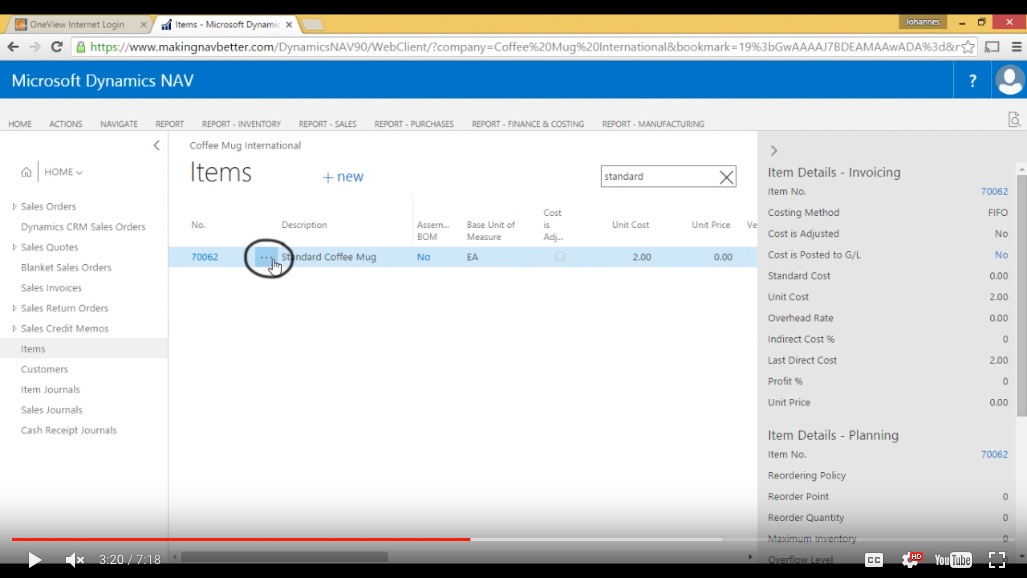Open REPORT - PURCHASES tab
Image resolution: width=1027 pixels, height=578 pixels.
tap(414, 124)
